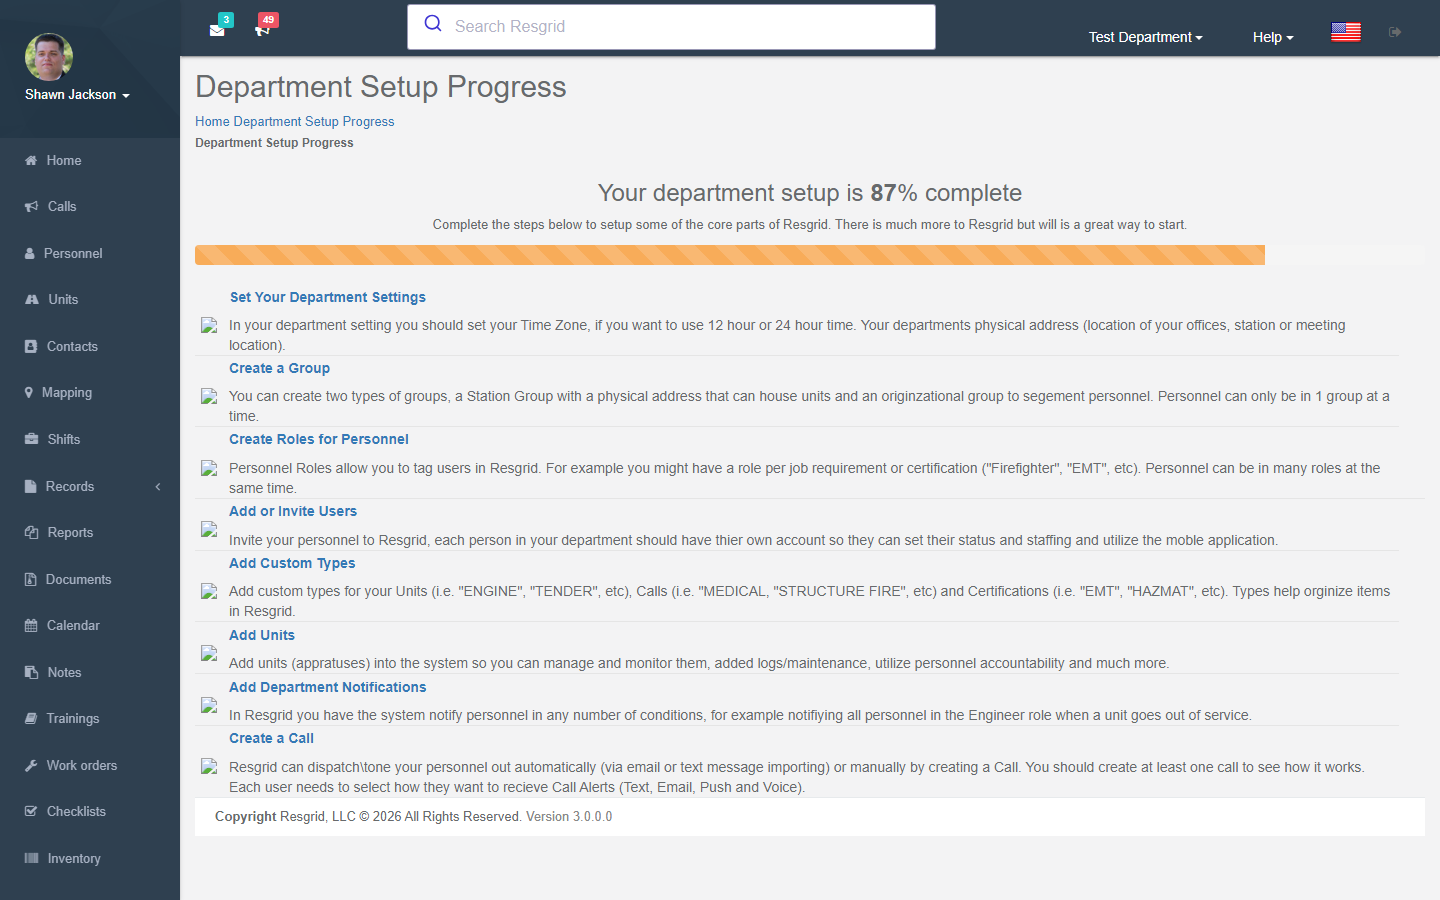Click the status icon beside Set Your Department Settings
Viewport: 1440px width, 900px height.
coord(209,325)
